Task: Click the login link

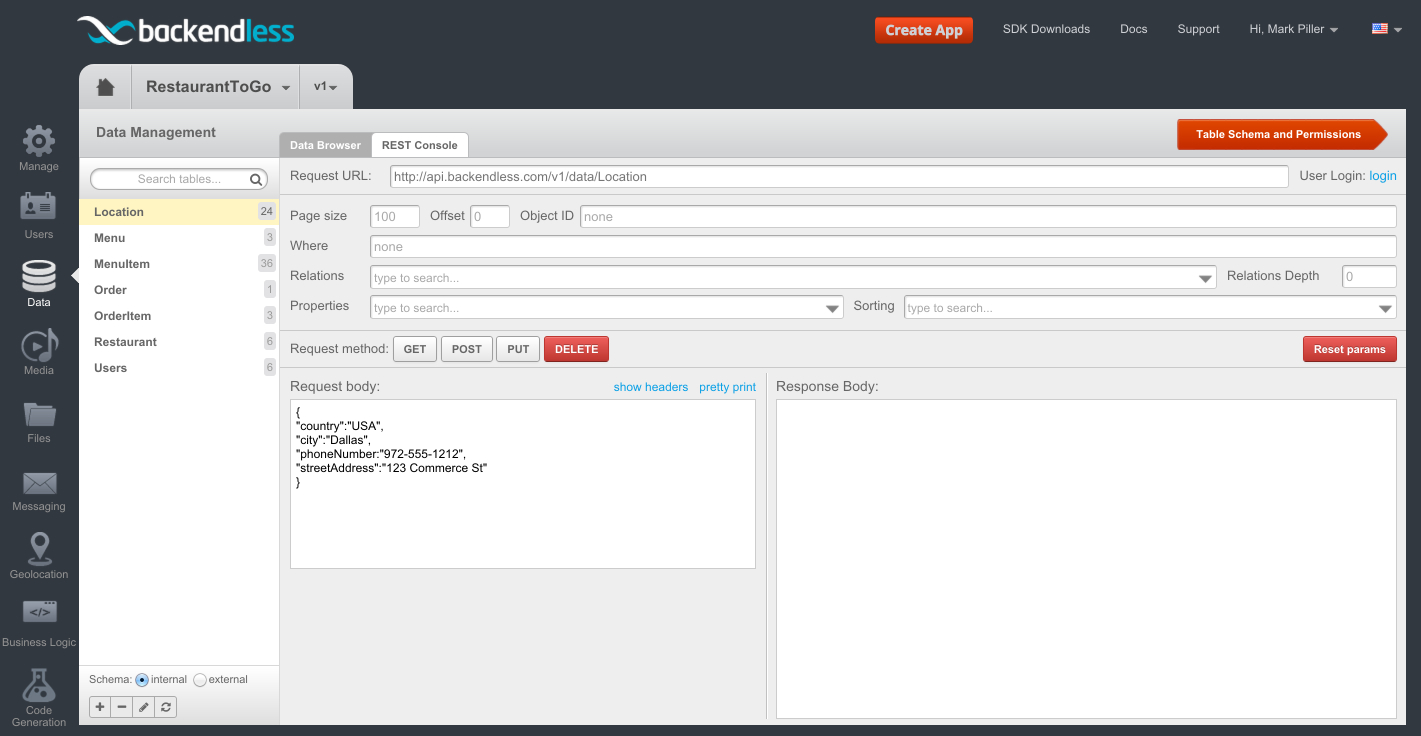Action: coord(1383,176)
